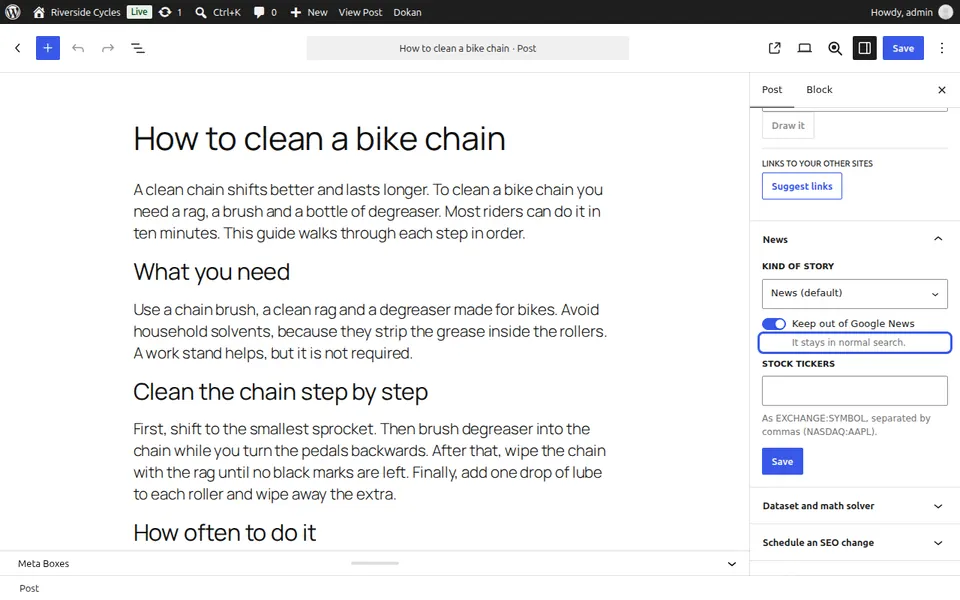Click the Draw it button

pyautogui.click(x=788, y=126)
